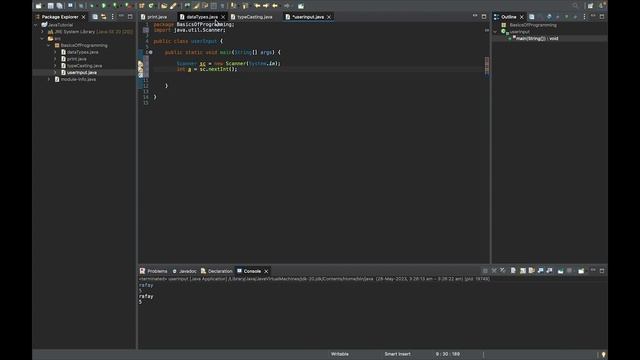Click the Terminate icon in the Console toolbar
This screenshot has width=640, height=360.
point(485,271)
